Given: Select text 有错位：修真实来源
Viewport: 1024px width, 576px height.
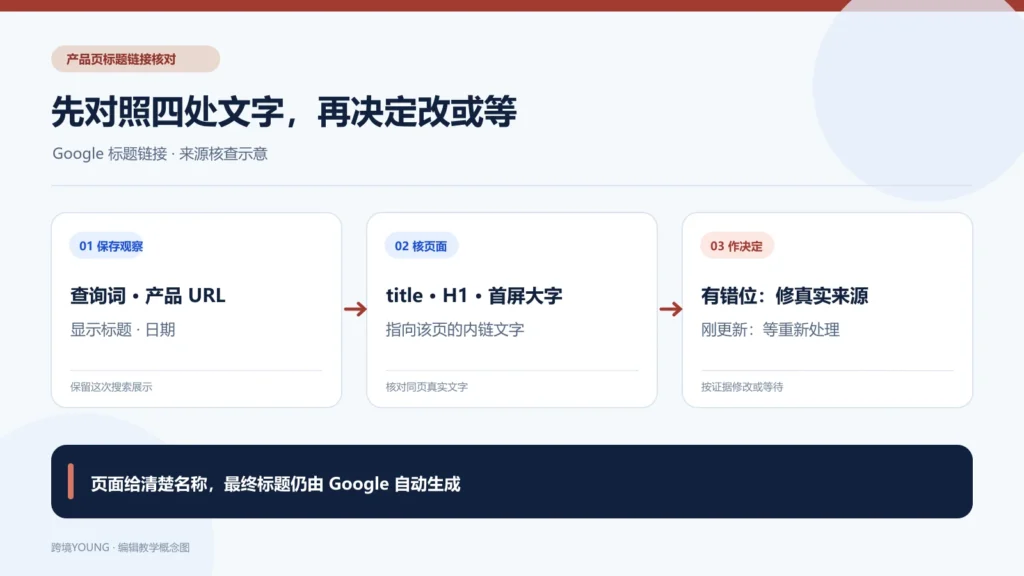Looking at the screenshot, I should 784,296.
